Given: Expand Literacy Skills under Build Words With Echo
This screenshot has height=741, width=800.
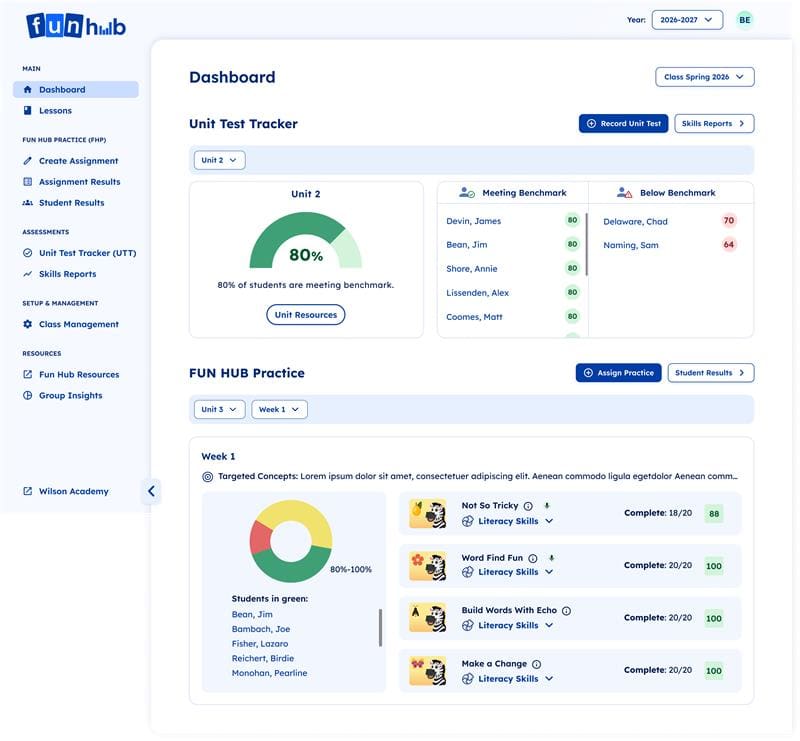Looking at the screenshot, I should [549, 625].
